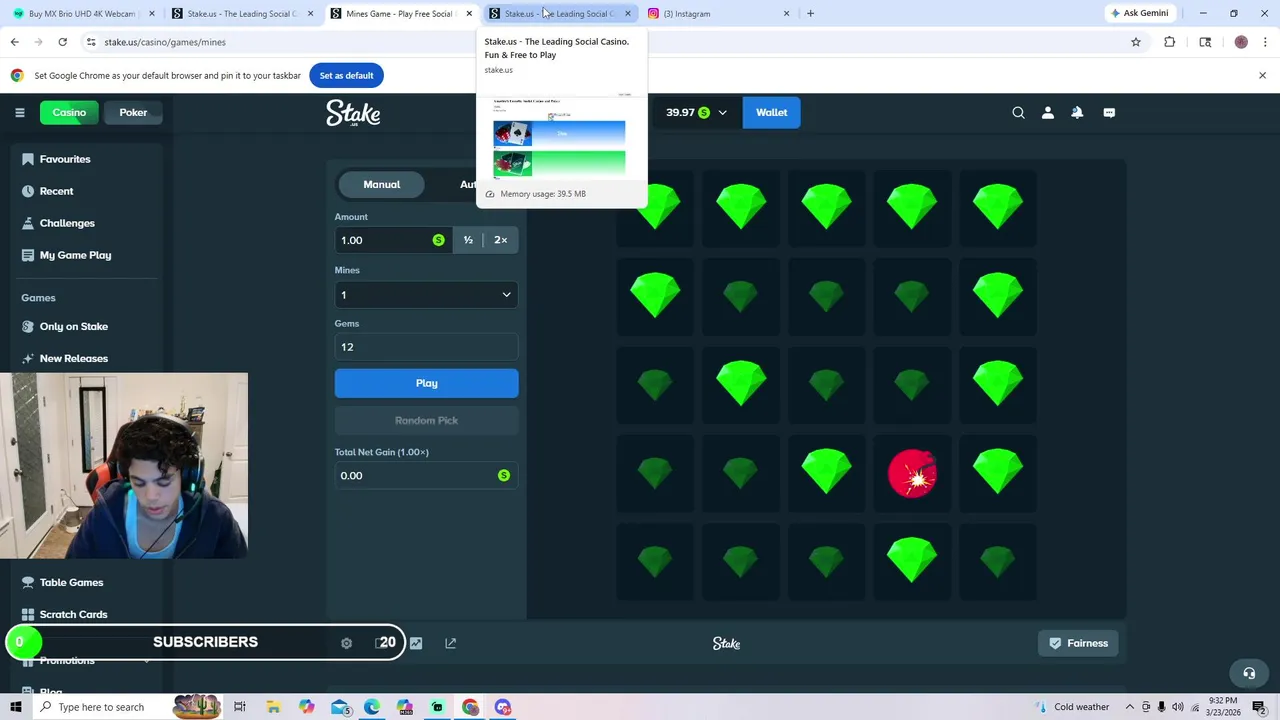The image size is (1280, 720).
Task: Open the chat panel icon
Action: [1109, 113]
